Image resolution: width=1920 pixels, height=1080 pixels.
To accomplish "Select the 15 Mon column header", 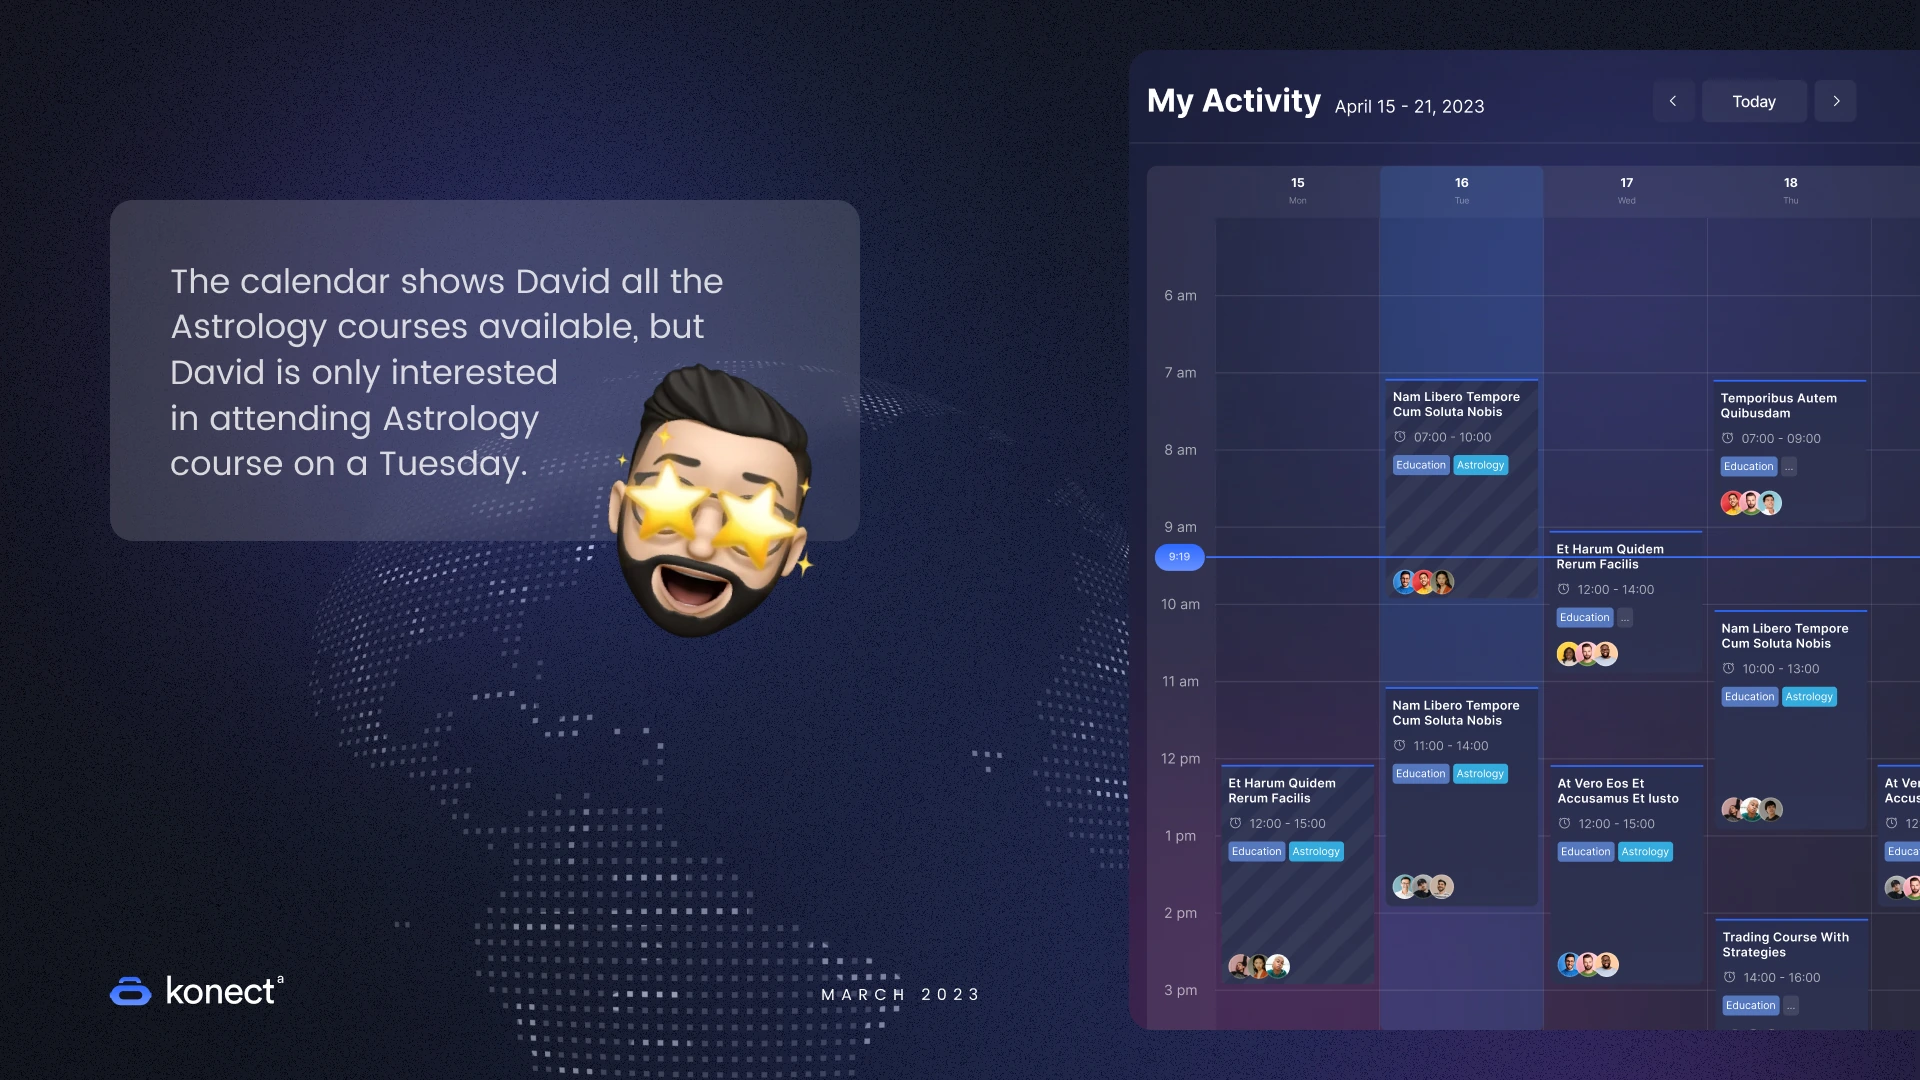I will point(1297,190).
